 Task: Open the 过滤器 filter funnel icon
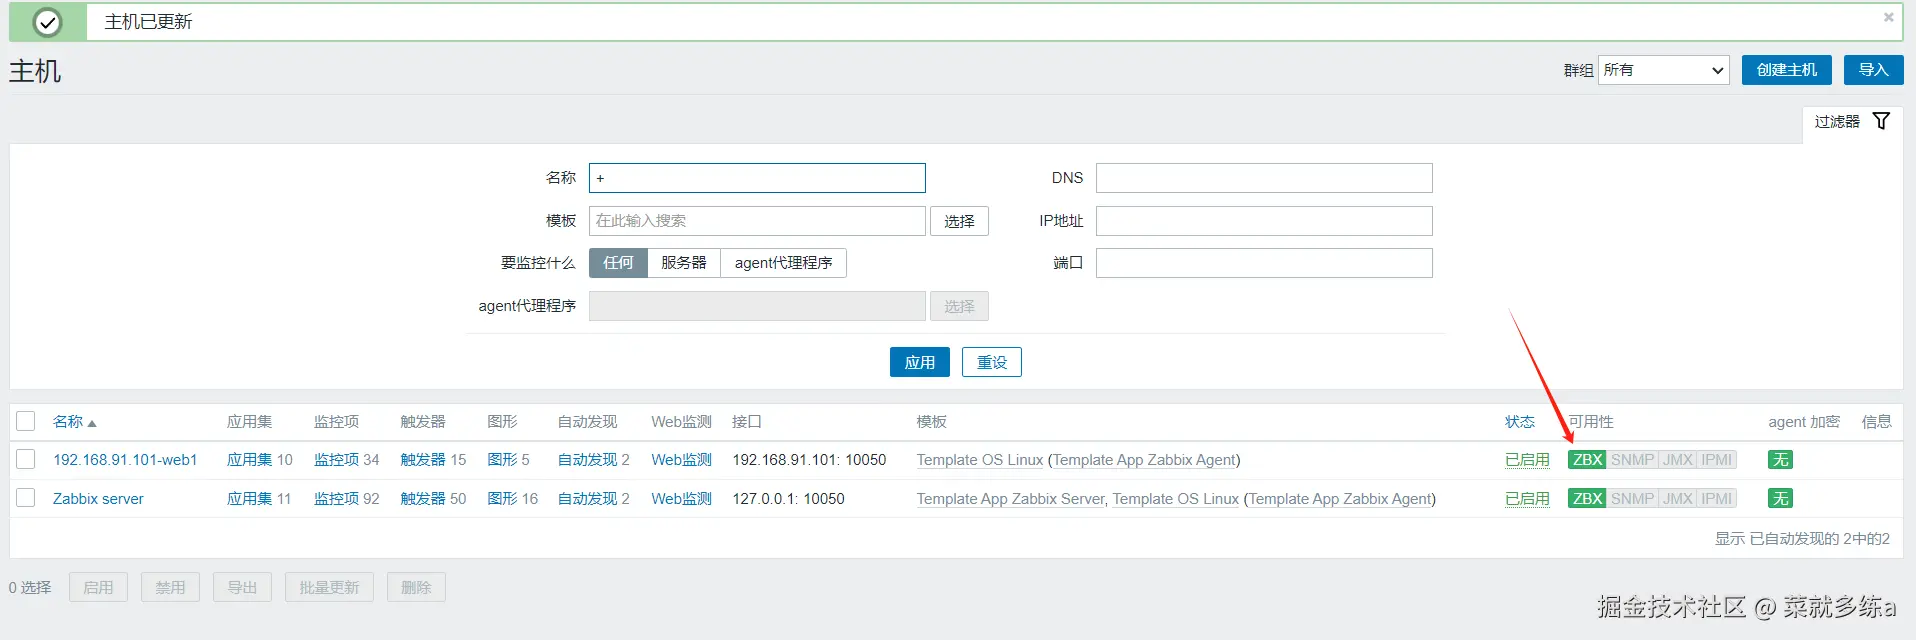pyautogui.click(x=1881, y=121)
